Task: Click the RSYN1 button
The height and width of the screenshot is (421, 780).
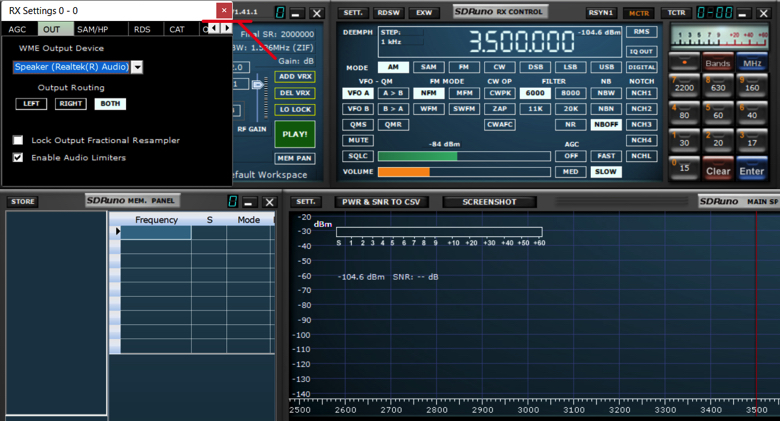Action: point(601,13)
